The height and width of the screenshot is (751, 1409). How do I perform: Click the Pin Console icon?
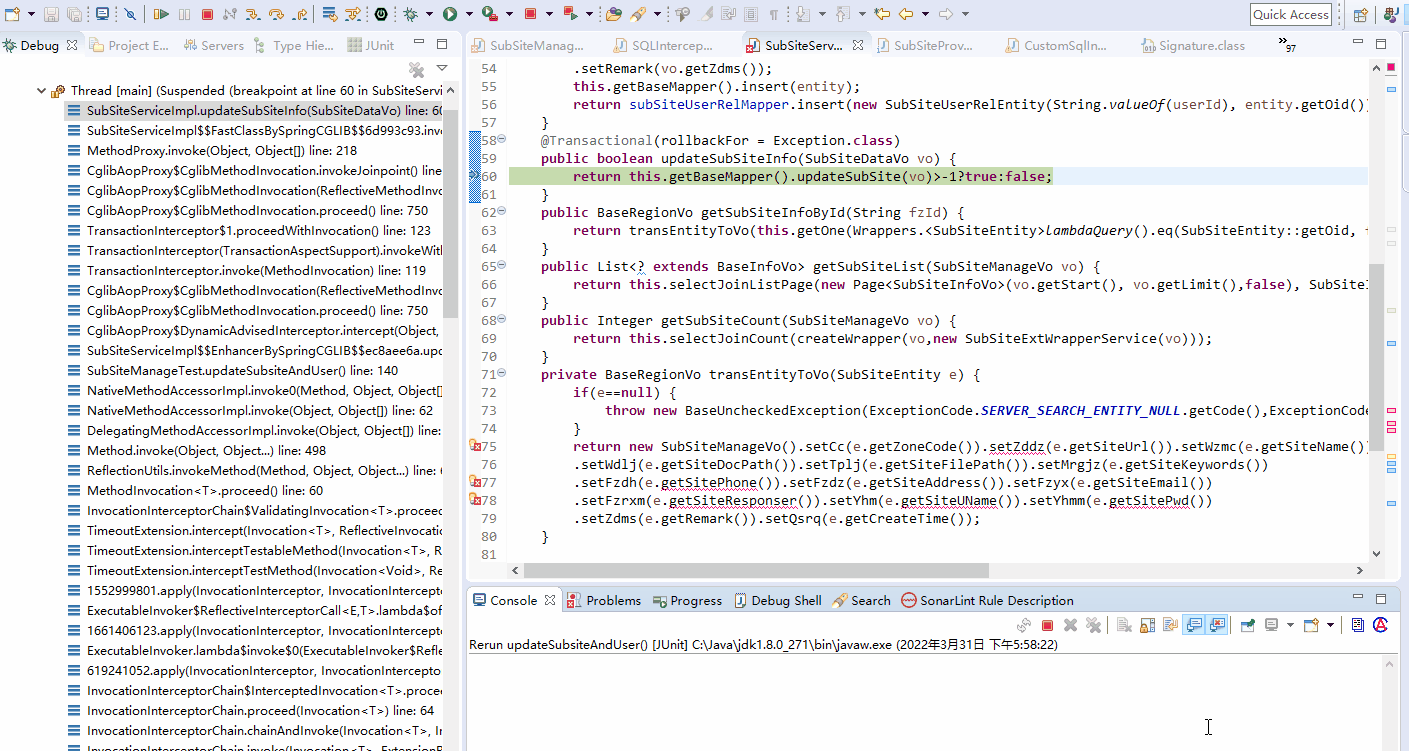pos(1248,625)
